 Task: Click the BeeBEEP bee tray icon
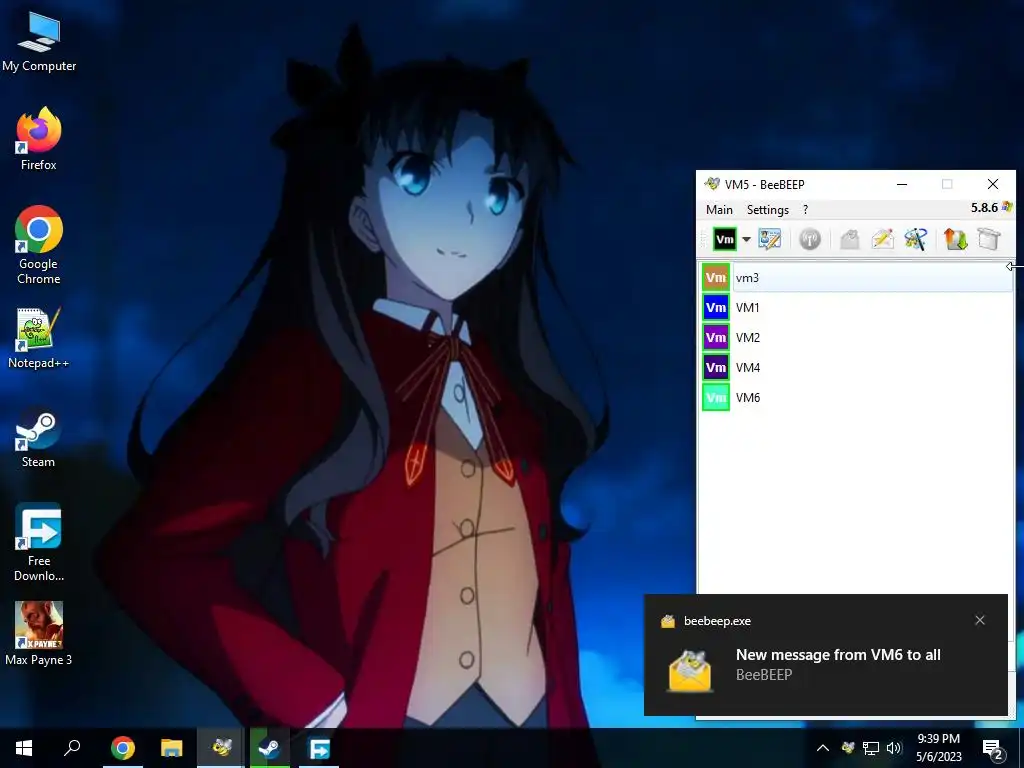pos(848,748)
